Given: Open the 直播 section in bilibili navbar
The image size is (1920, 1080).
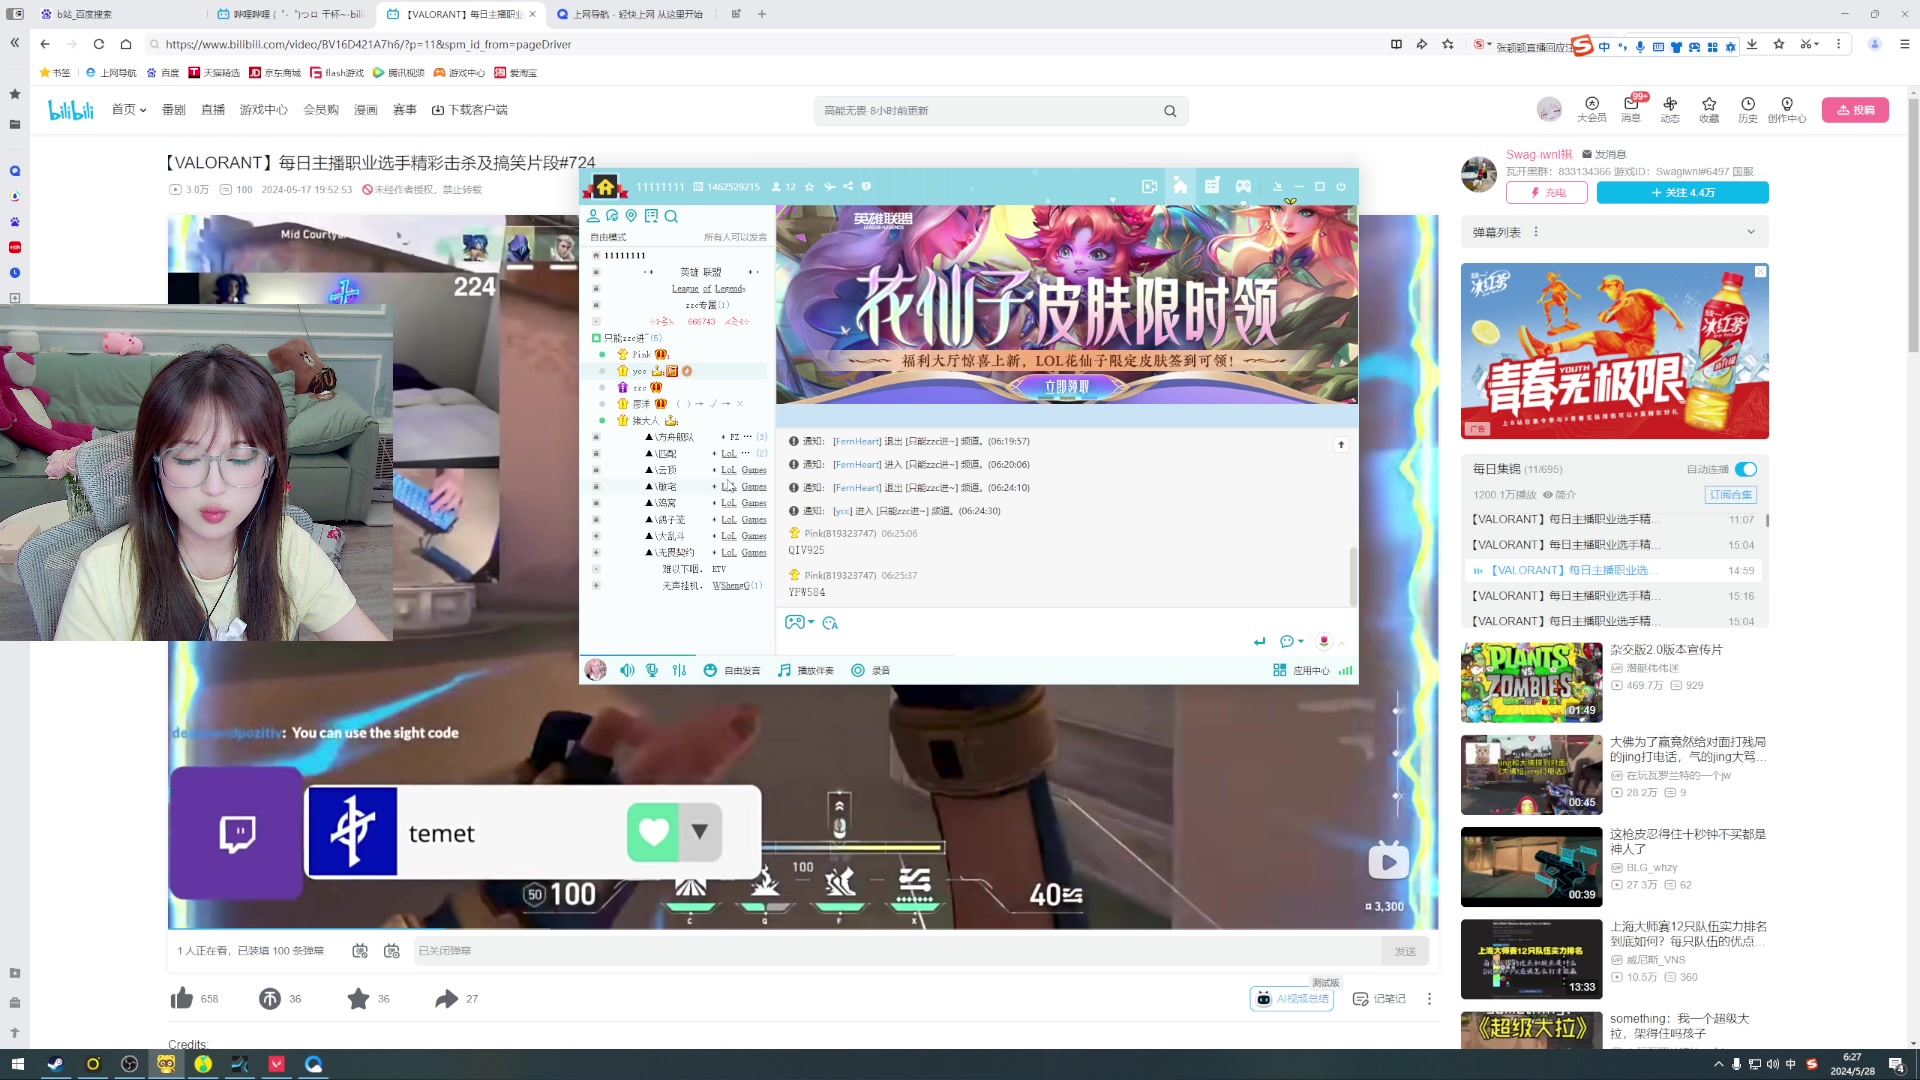Looking at the screenshot, I should 213,110.
